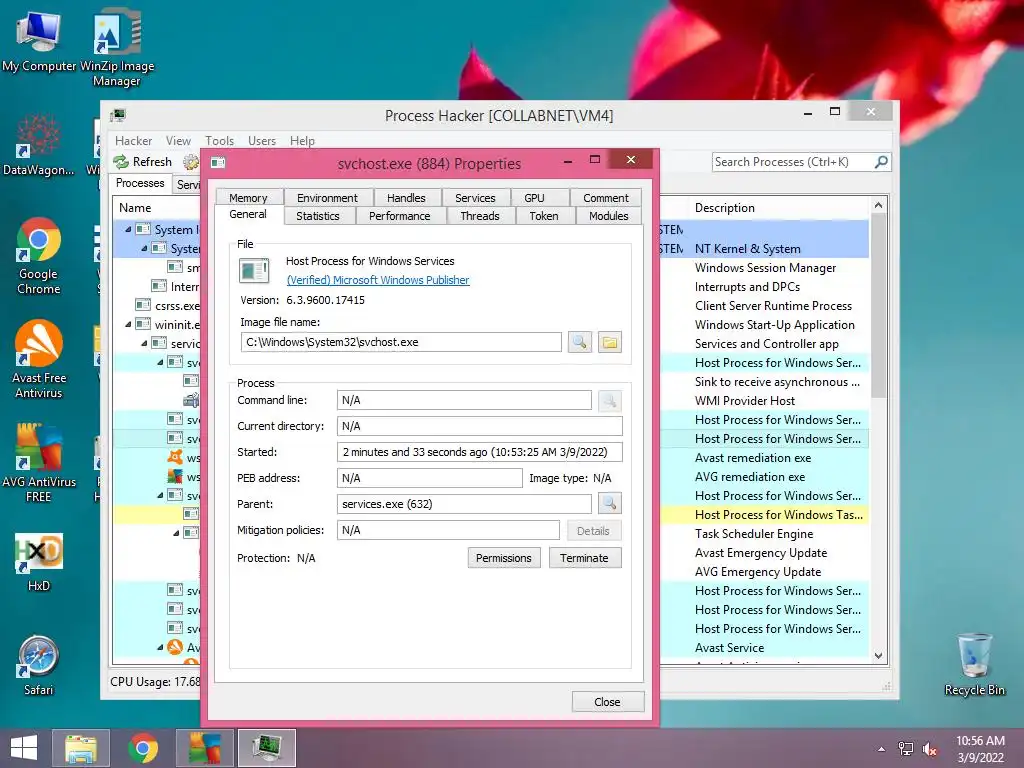Click the Close button in Properties dialog
Screen dimensions: 1024x768
click(607, 701)
